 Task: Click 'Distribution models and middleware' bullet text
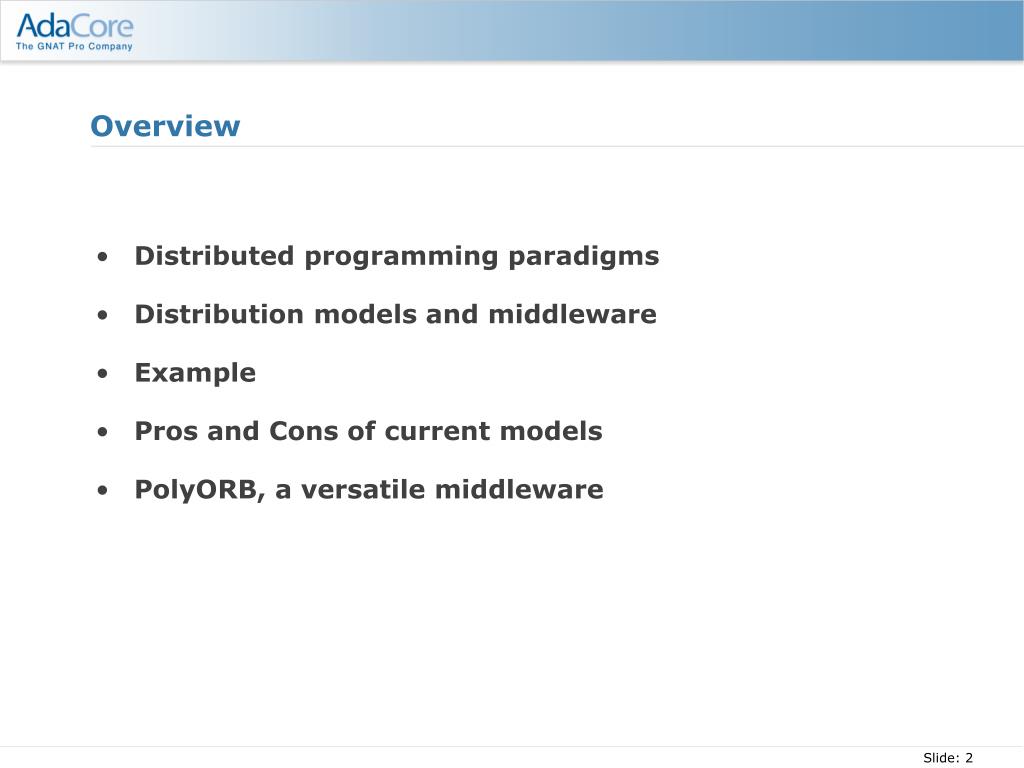pos(395,314)
